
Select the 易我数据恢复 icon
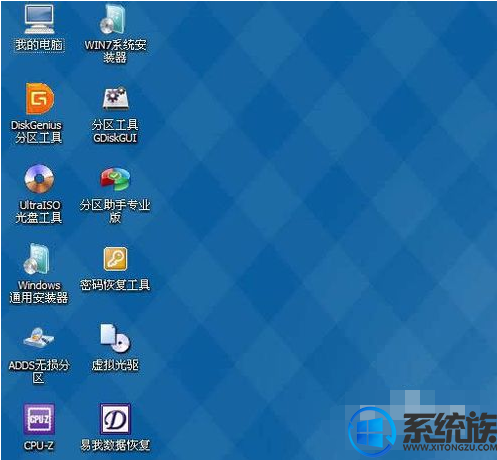tap(115, 419)
